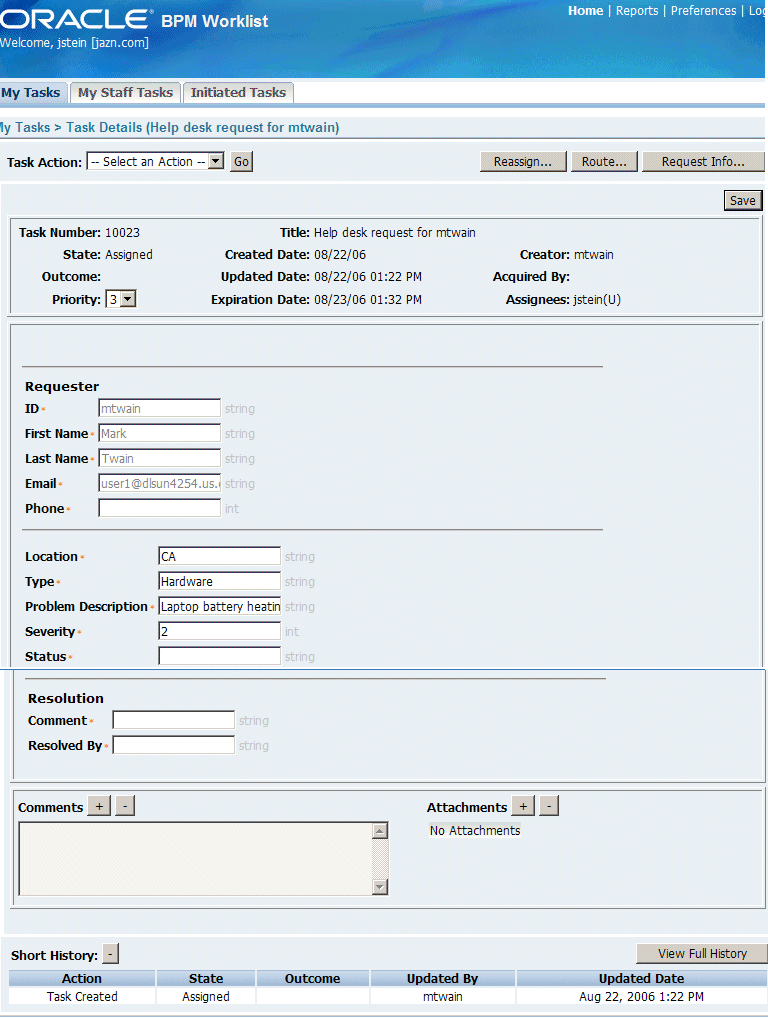Save the task details
Viewport: 768px width, 1018px height.
(x=743, y=201)
